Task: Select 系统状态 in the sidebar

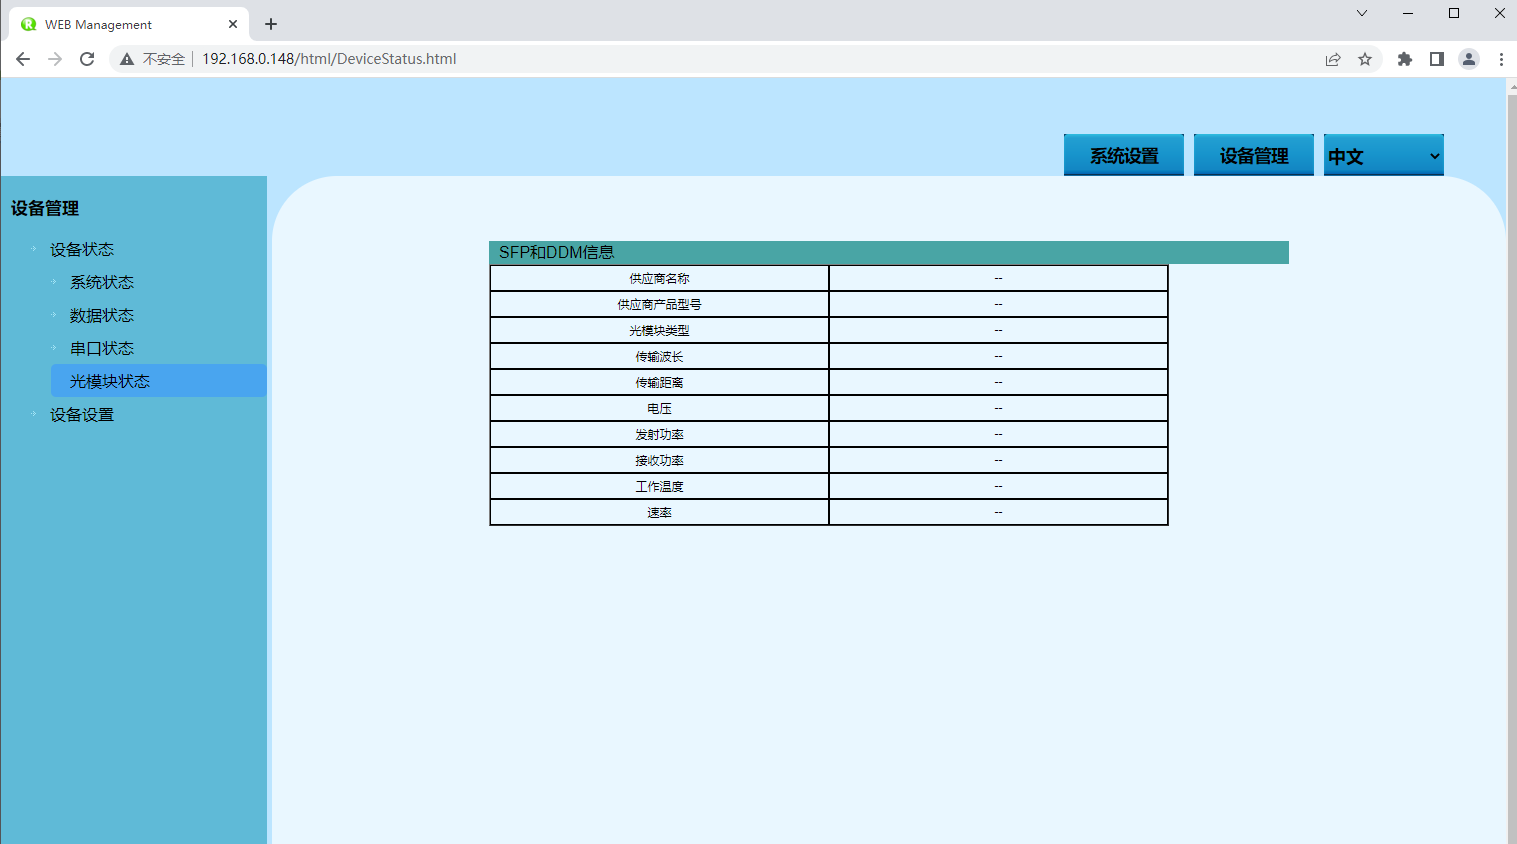Action: (102, 282)
